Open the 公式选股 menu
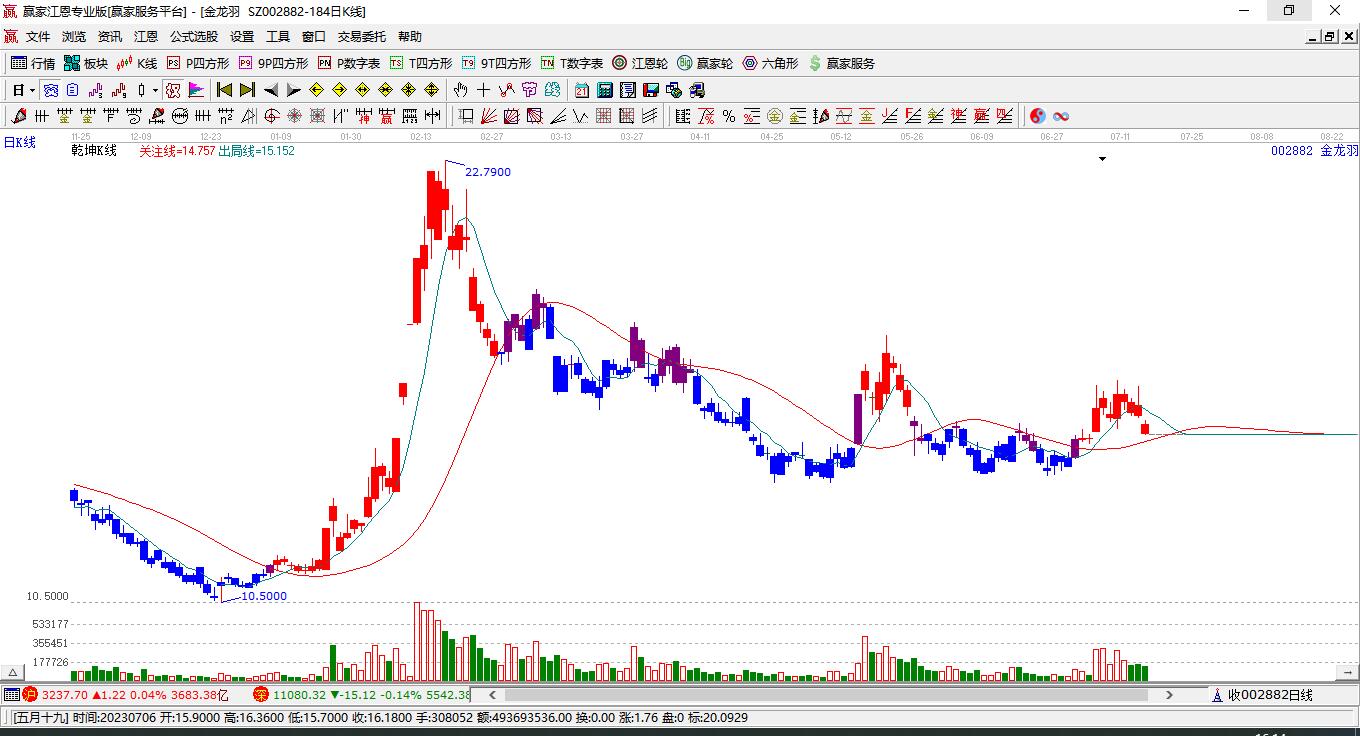Image resolution: width=1360 pixels, height=736 pixels. [x=193, y=37]
